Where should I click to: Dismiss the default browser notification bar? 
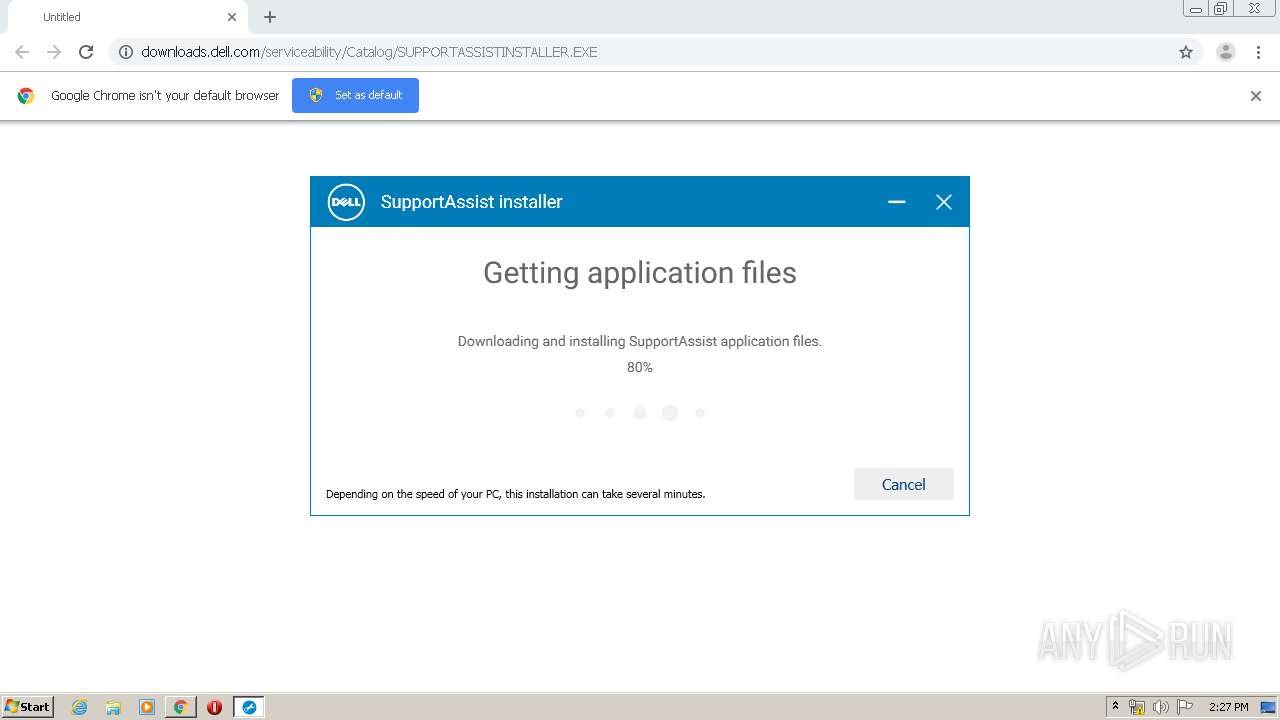point(1256,96)
